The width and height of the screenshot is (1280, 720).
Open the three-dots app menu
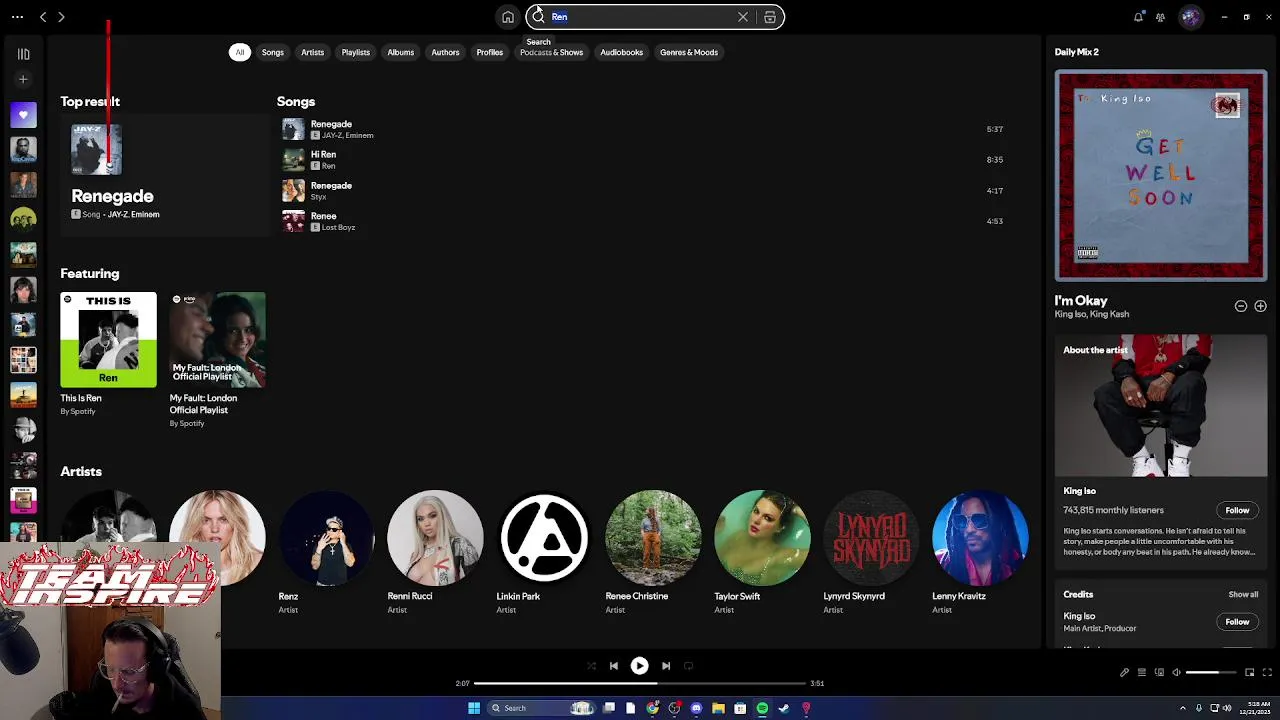coord(17,17)
